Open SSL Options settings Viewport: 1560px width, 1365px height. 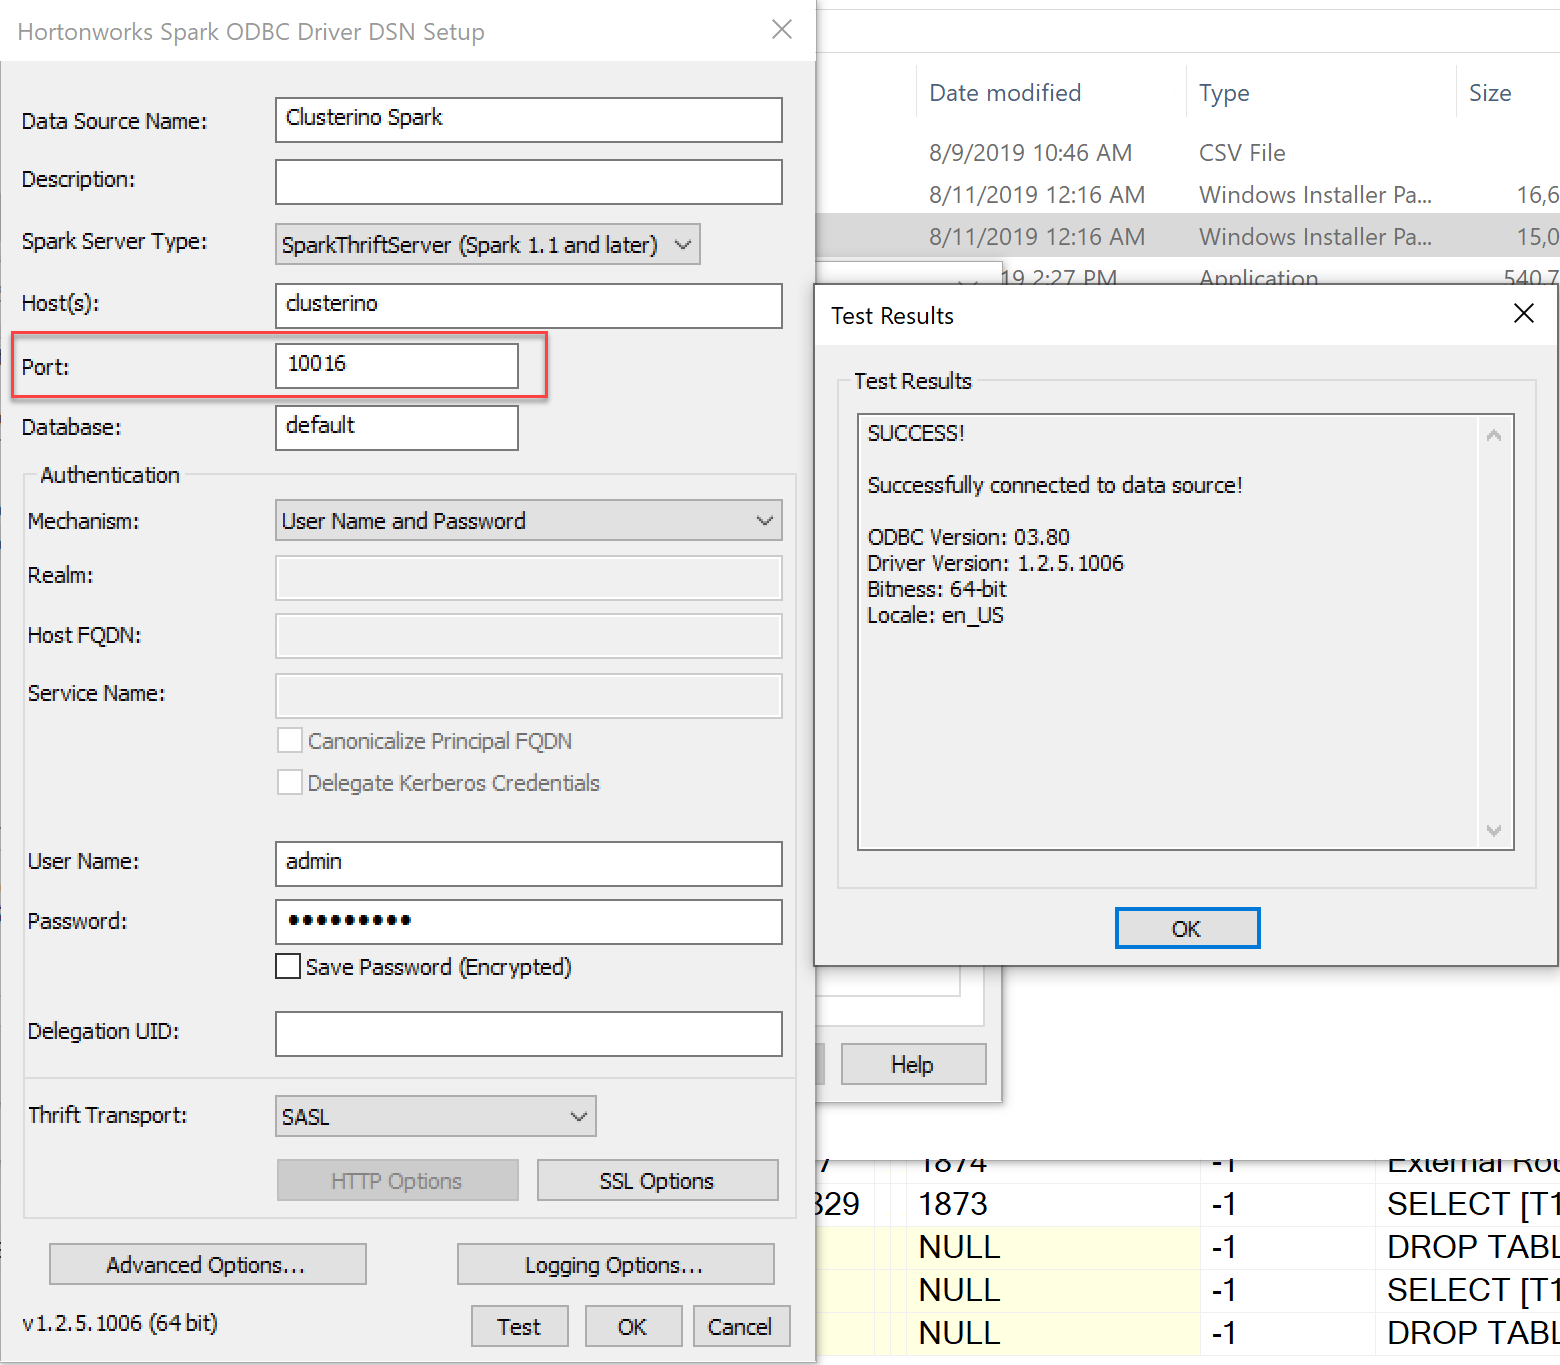[657, 1180]
